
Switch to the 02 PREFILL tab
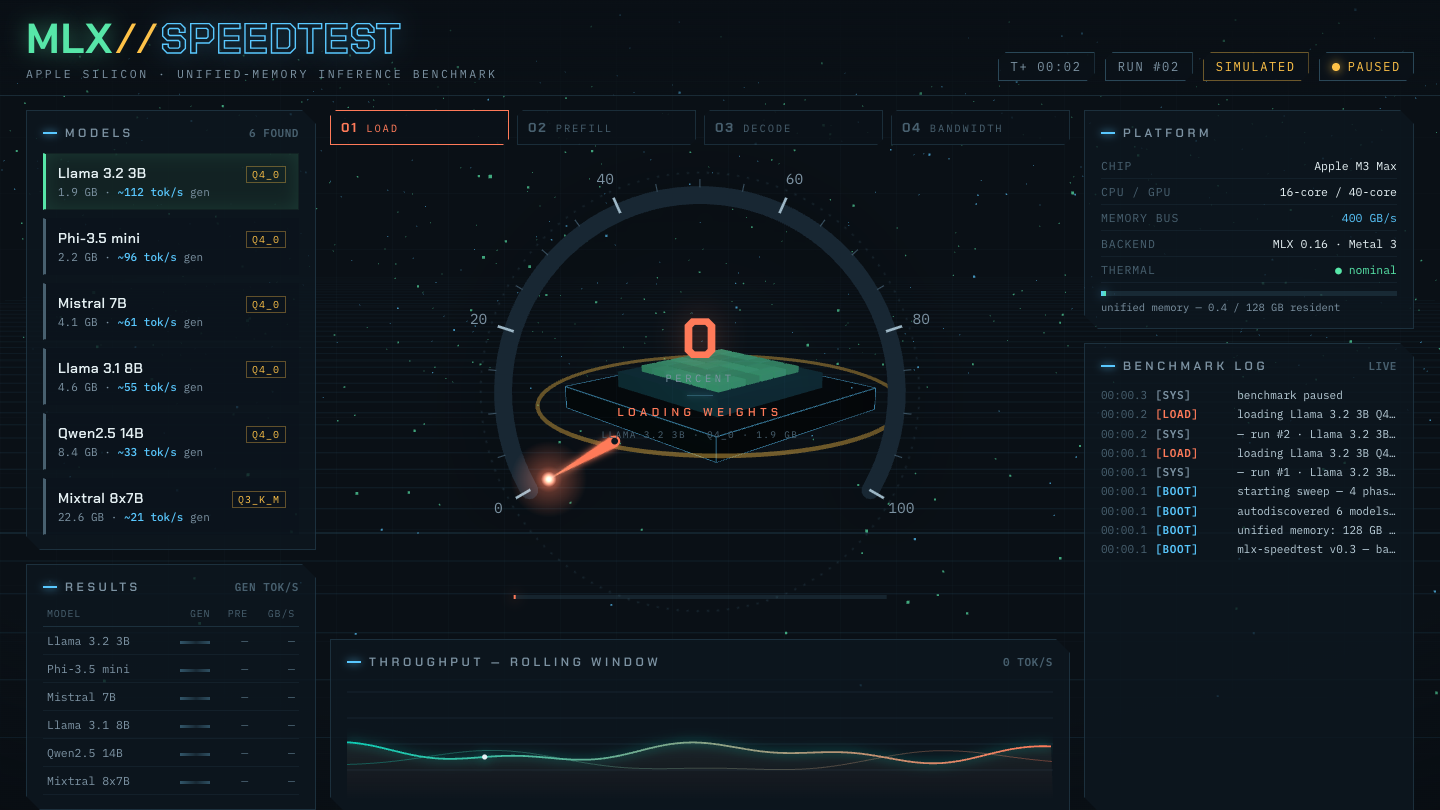(606, 128)
